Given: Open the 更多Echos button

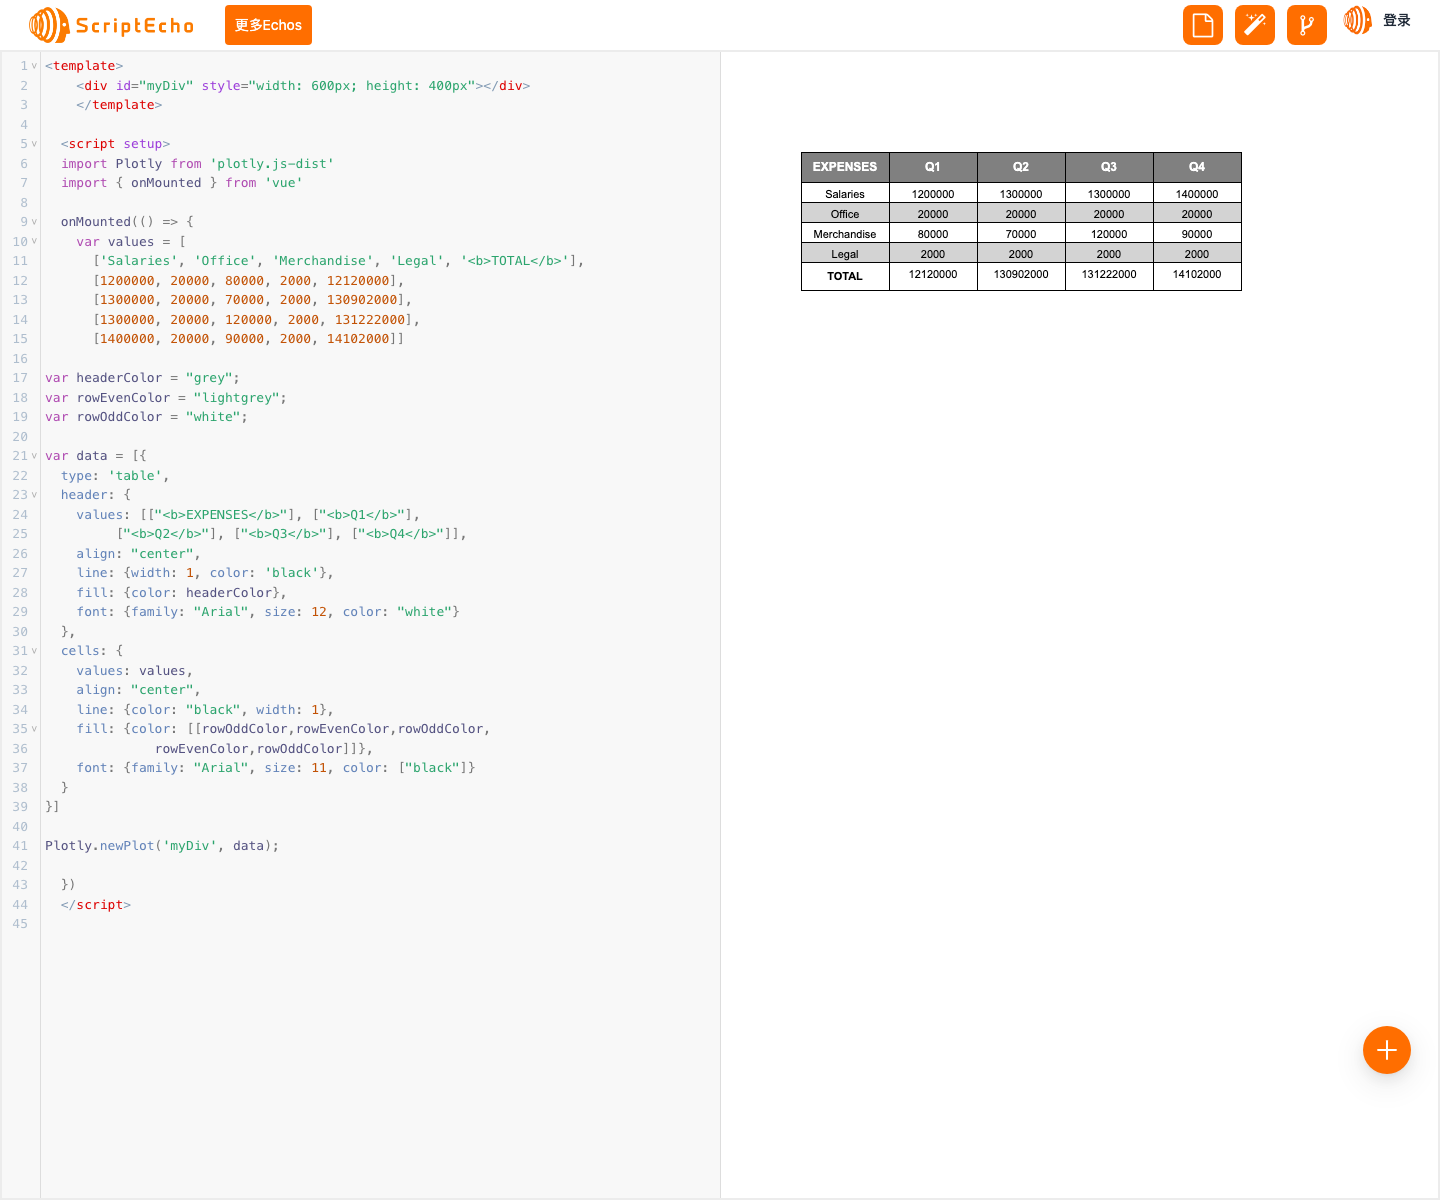Looking at the screenshot, I should tap(268, 25).
